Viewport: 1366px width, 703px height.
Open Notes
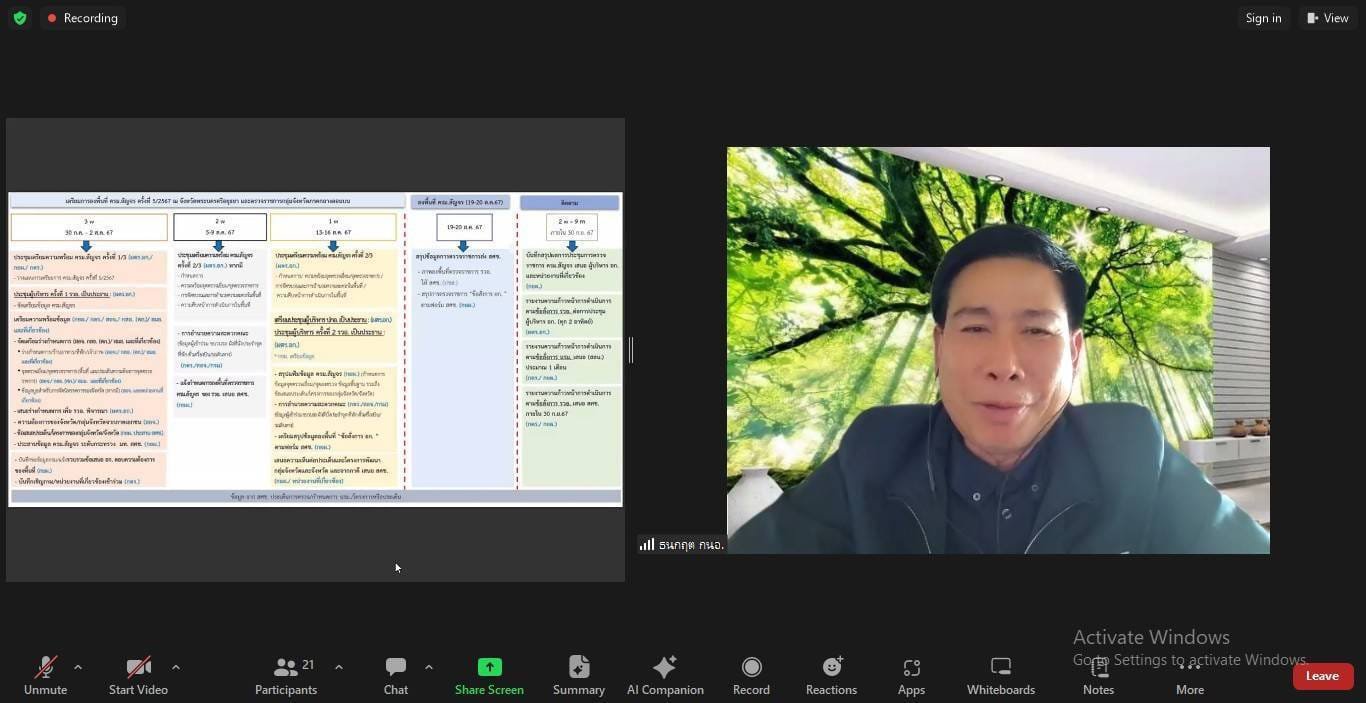click(1098, 676)
